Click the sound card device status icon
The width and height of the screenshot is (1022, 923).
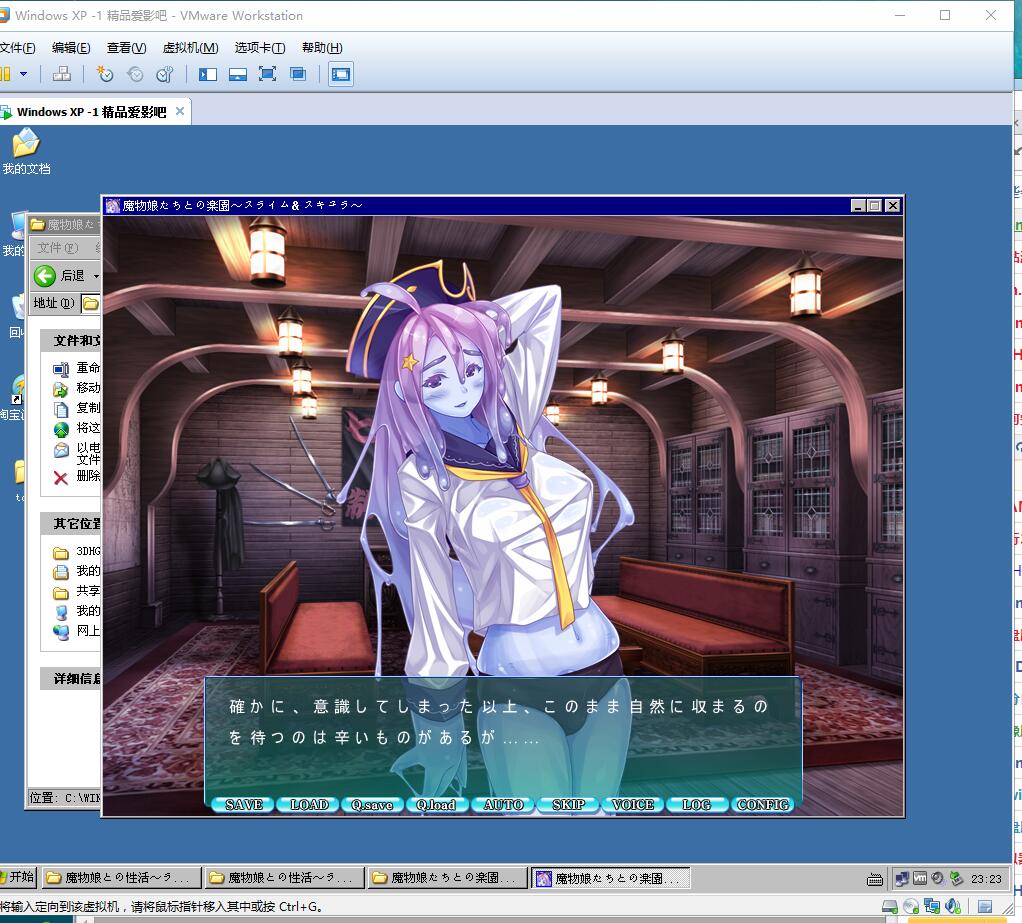coord(953,907)
